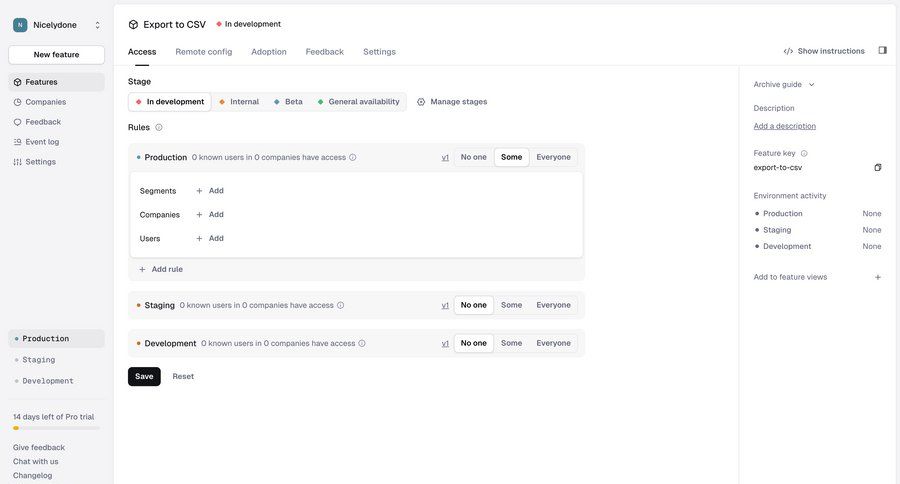The image size is (900, 484).
Task: Open the workspace switcher chevrons
Action: point(98,25)
